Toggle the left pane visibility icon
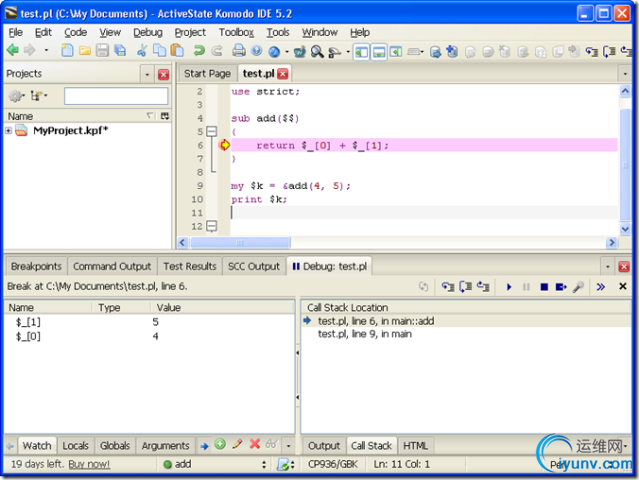The image size is (639, 480). (361, 52)
